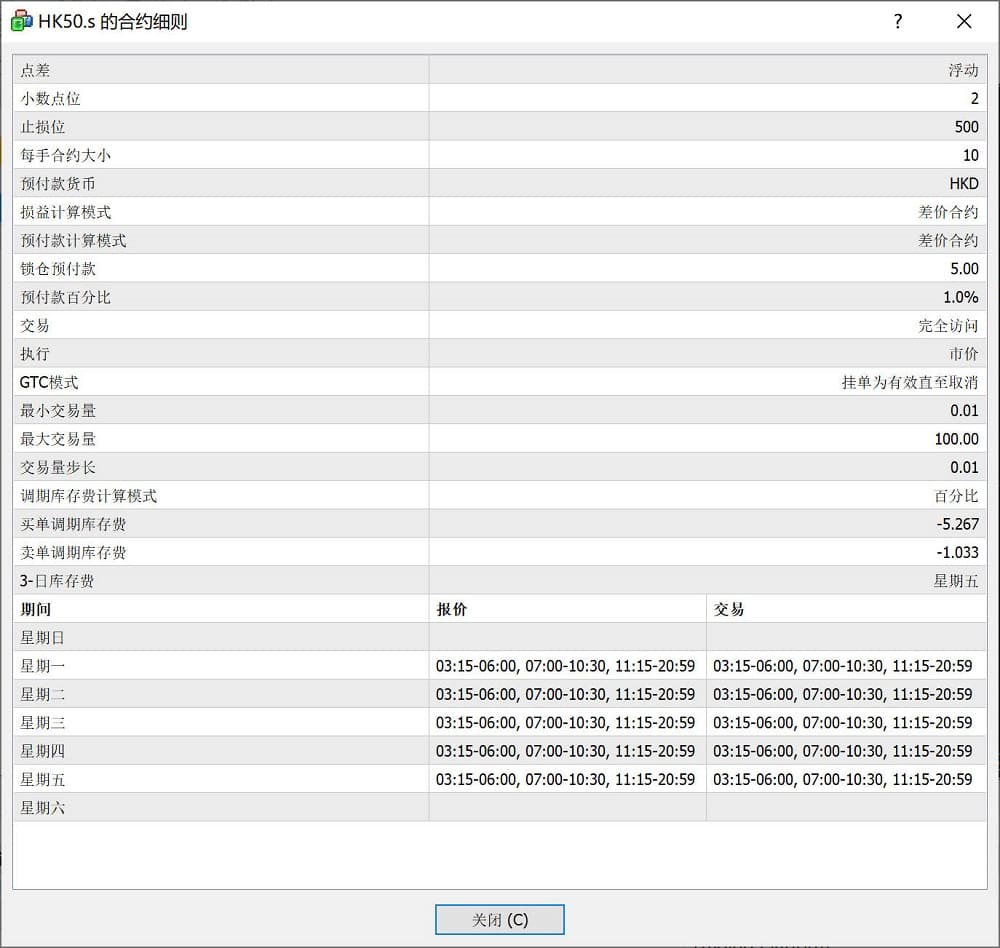The height and width of the screenshot is (948, 1000).
Task: Click the 交易 column header
Action: click(729, 609)
